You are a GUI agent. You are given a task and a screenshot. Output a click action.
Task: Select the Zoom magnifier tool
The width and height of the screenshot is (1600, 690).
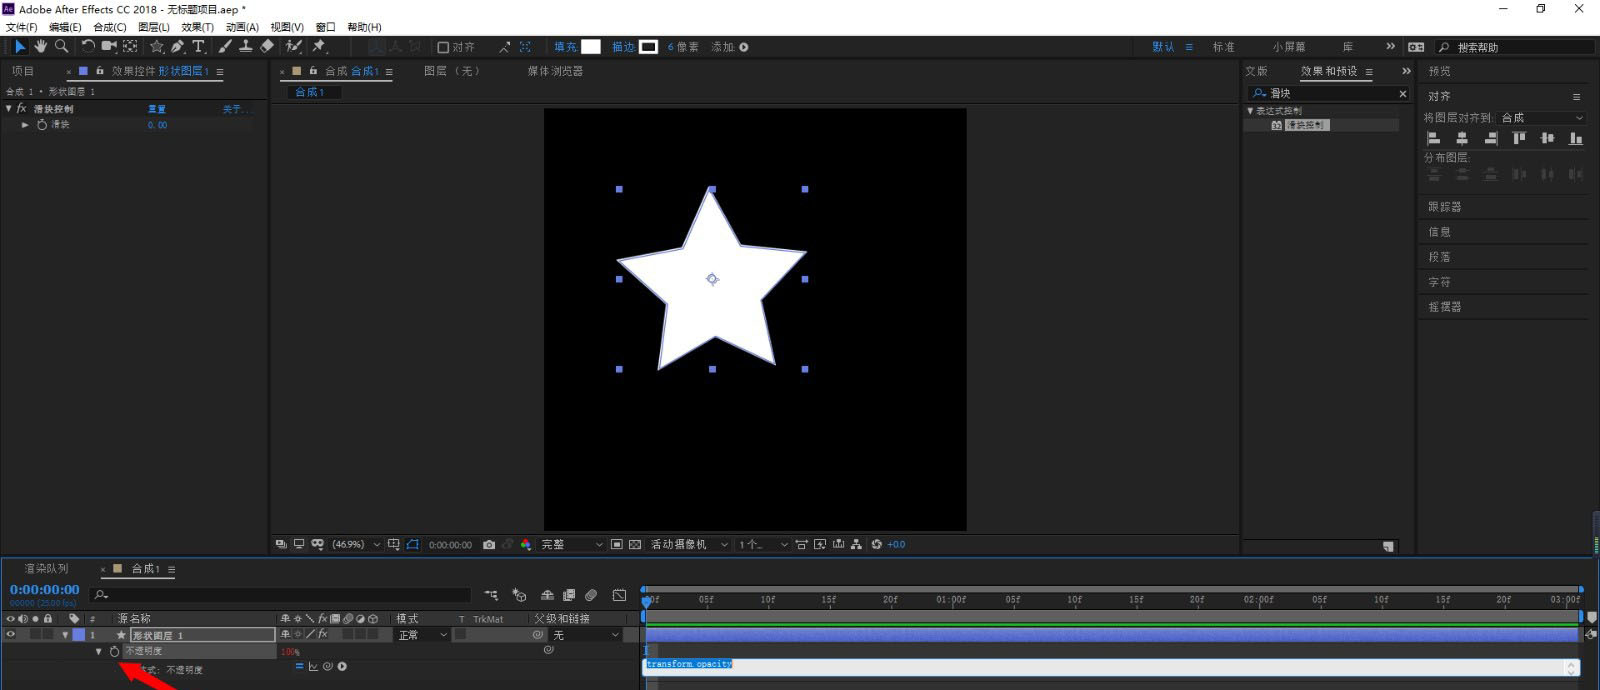[x=61, y=46]
